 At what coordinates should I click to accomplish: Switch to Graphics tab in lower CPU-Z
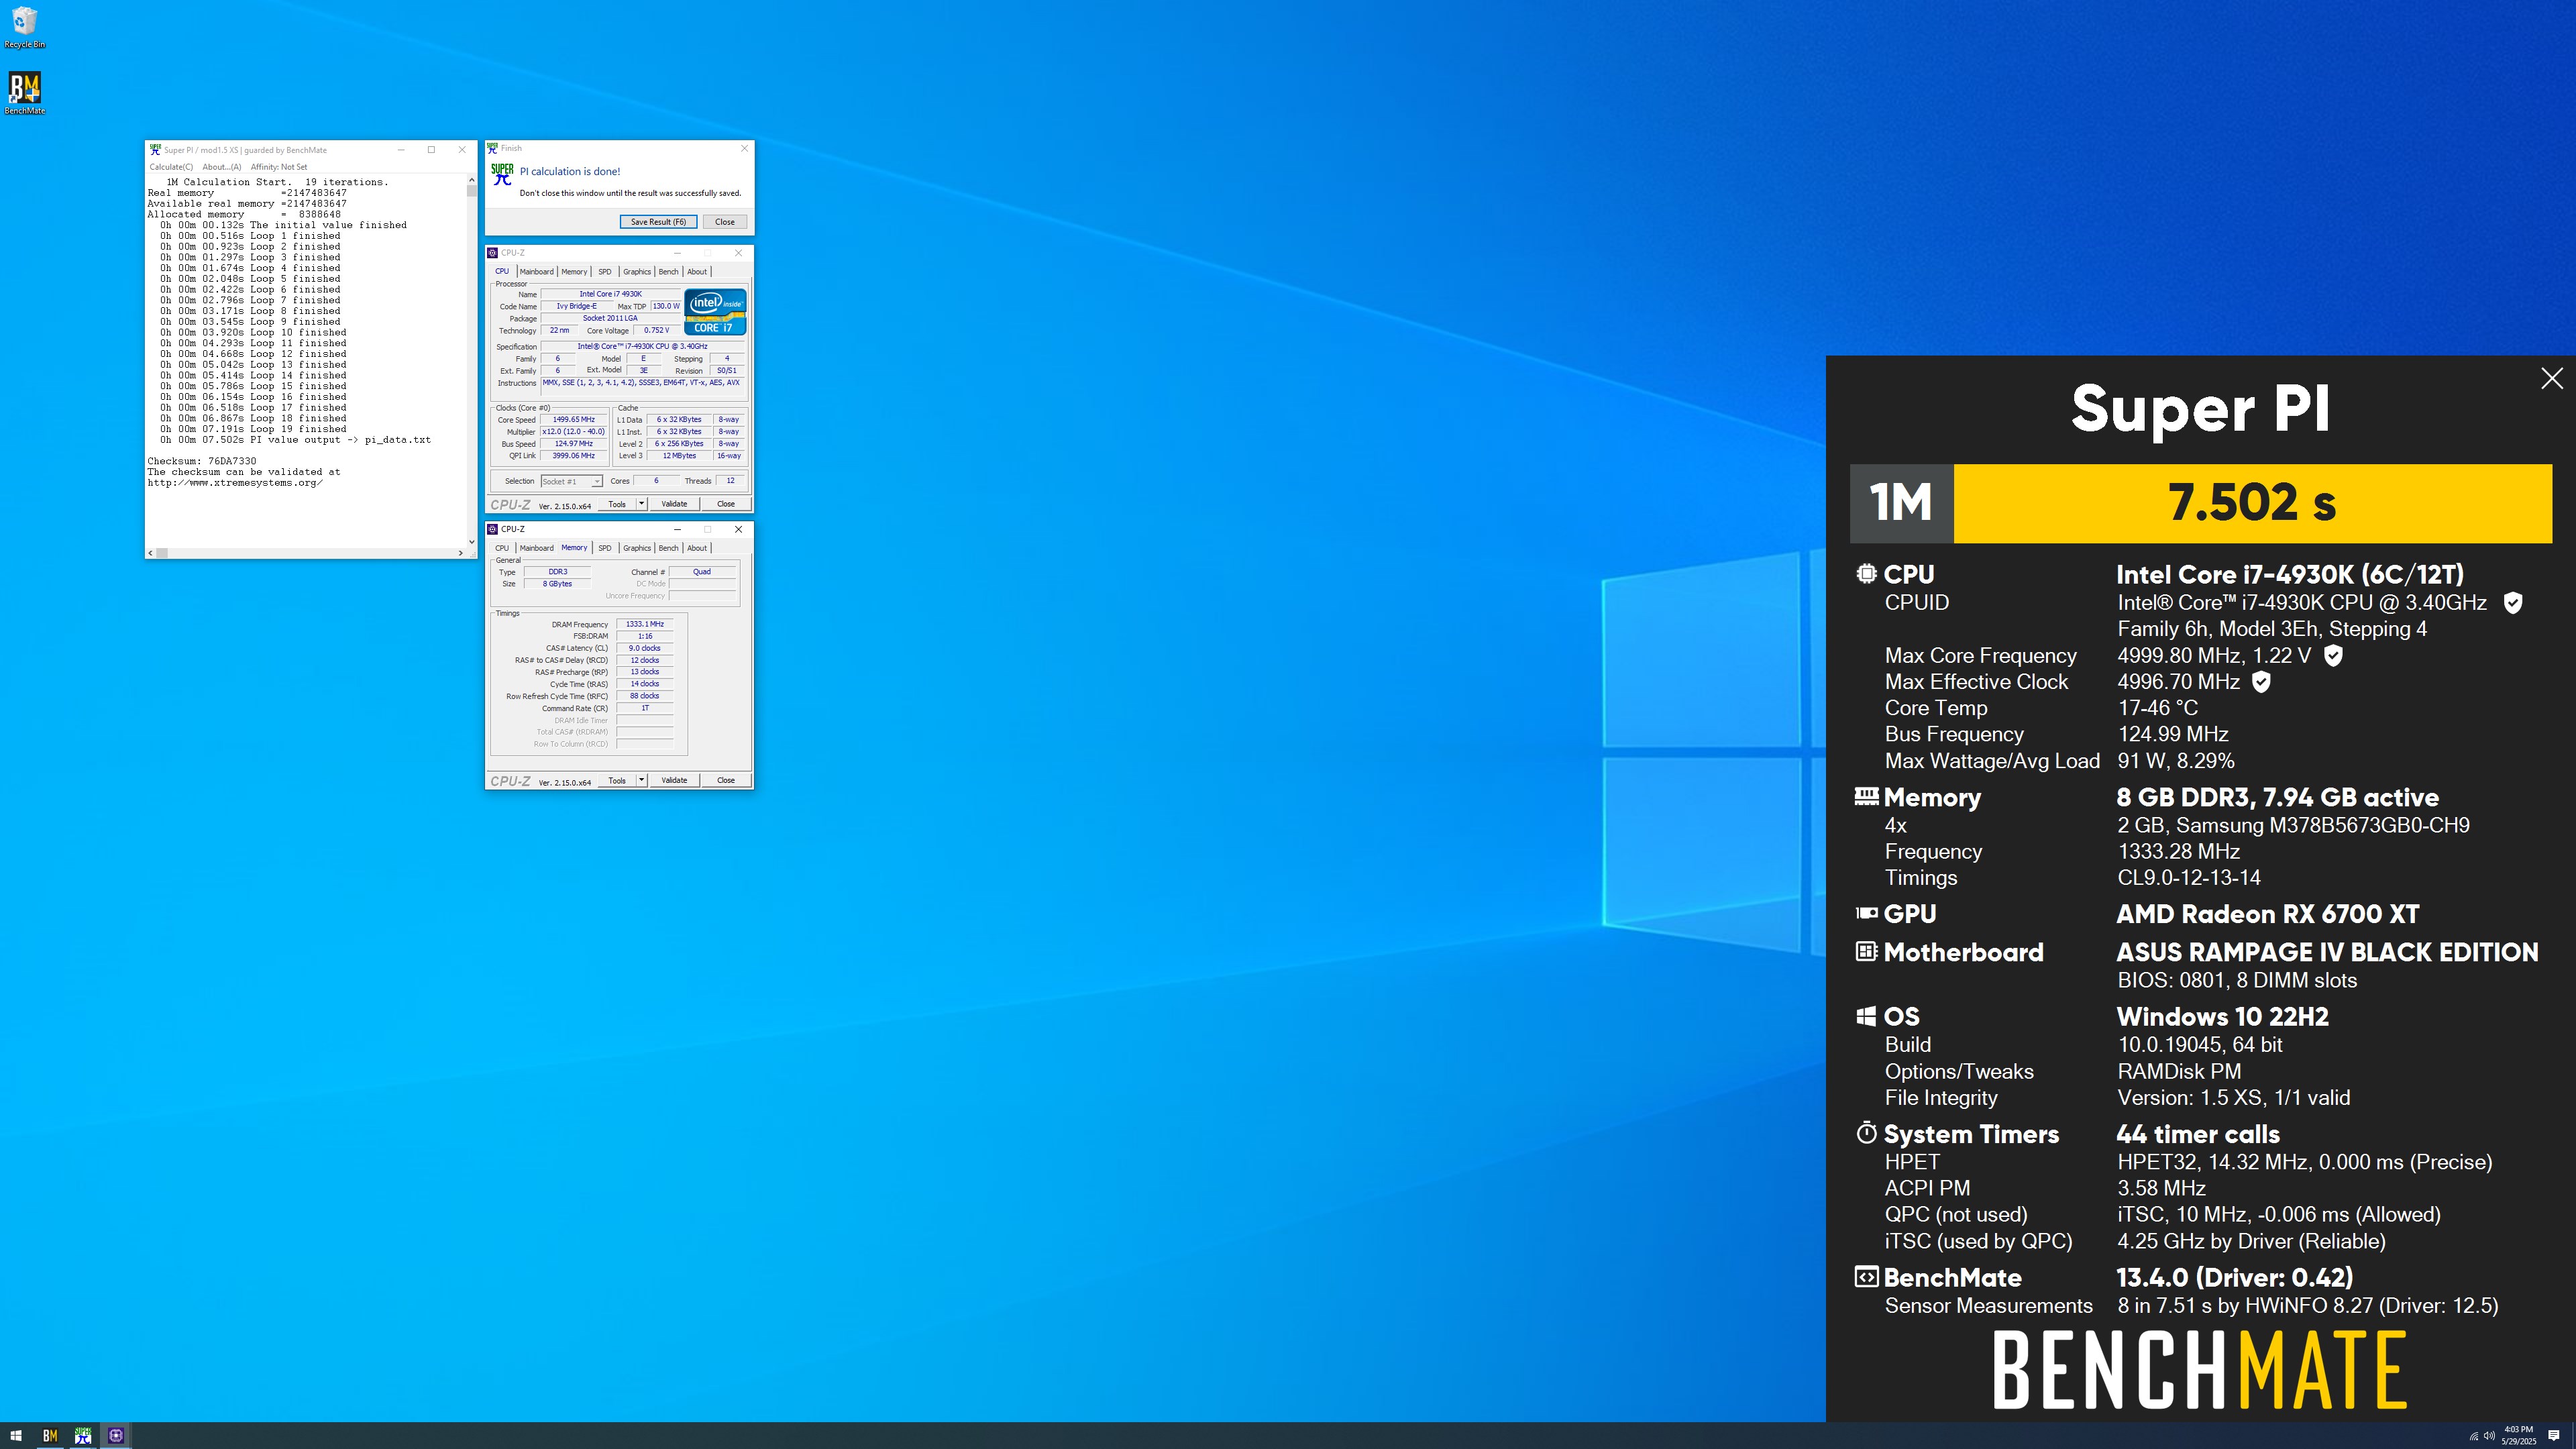636,548
